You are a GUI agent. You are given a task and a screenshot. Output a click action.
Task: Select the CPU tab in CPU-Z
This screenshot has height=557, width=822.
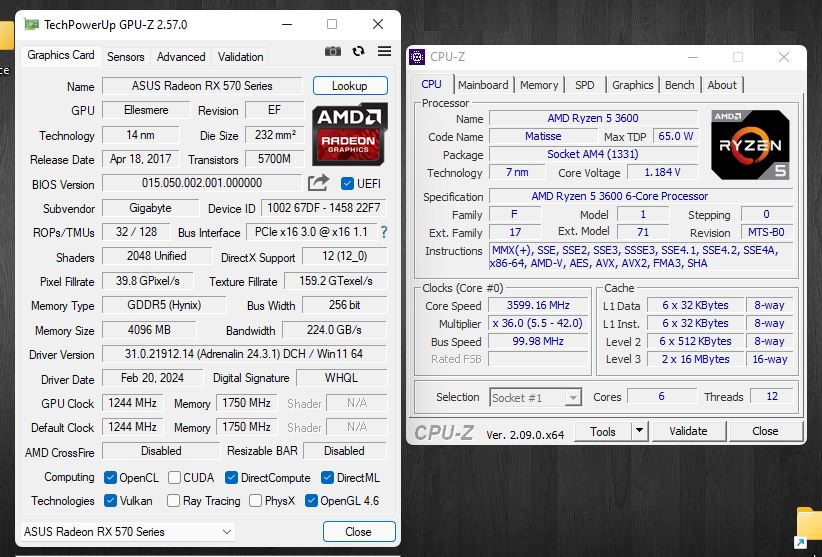pos(431,84)
